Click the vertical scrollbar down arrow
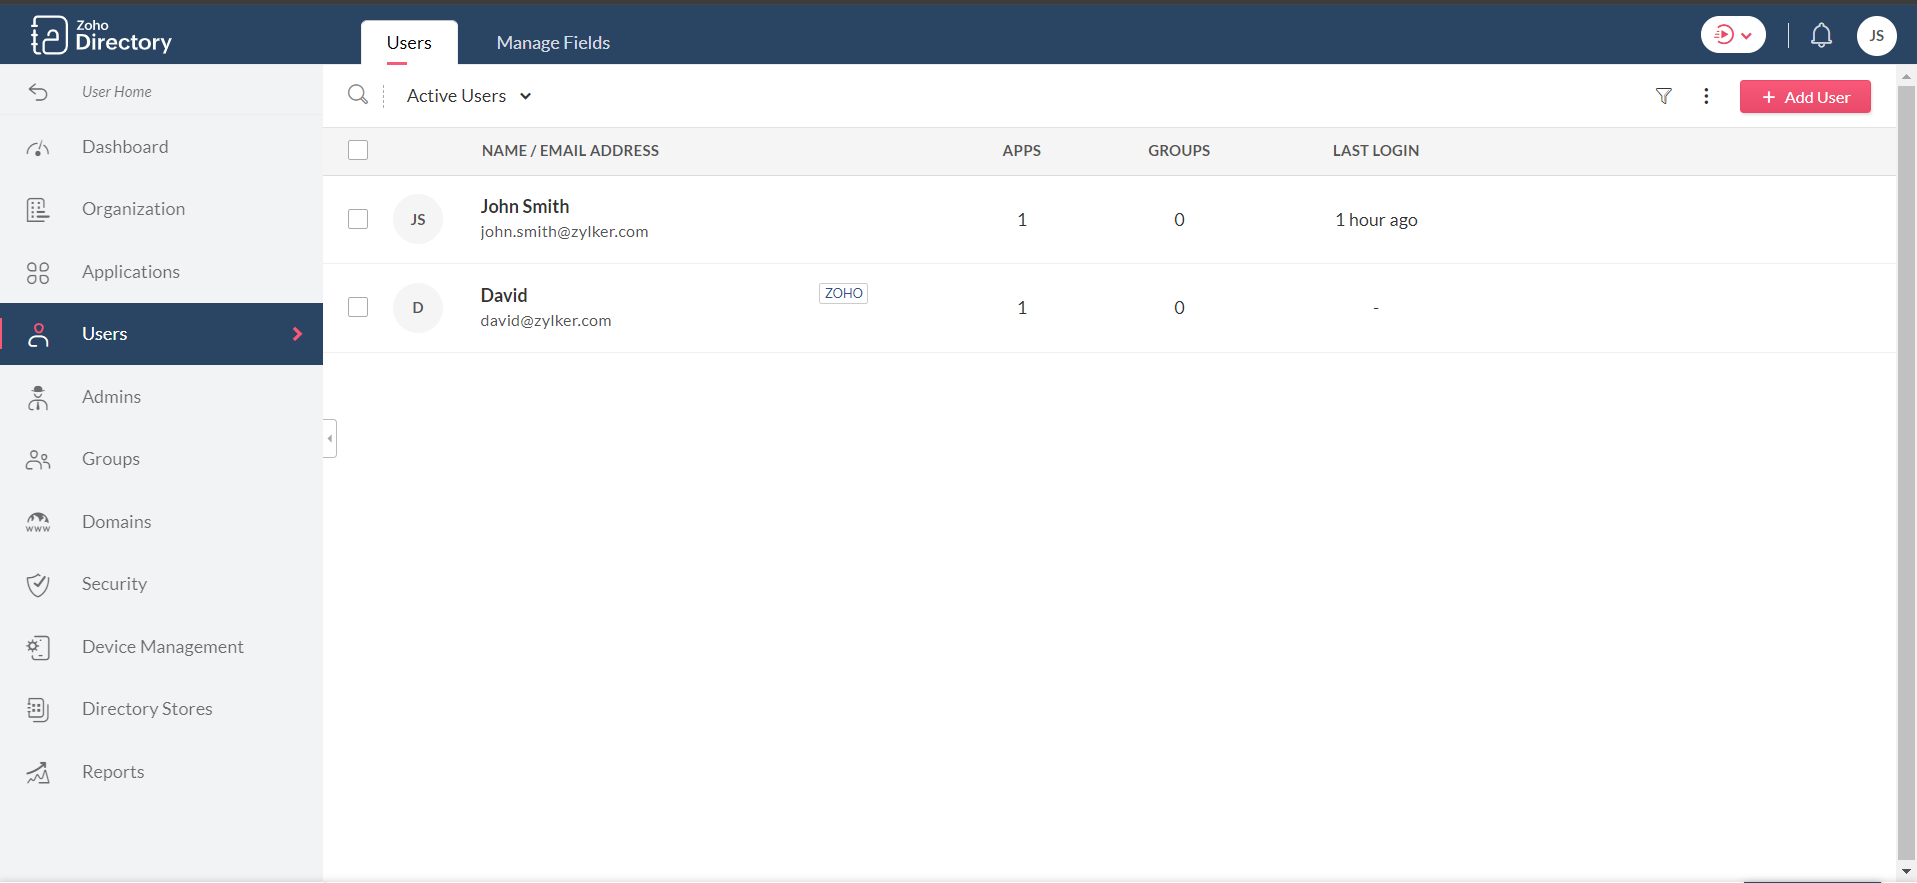The width and height of the screenshot is (1917, 883). point(1906,872)
